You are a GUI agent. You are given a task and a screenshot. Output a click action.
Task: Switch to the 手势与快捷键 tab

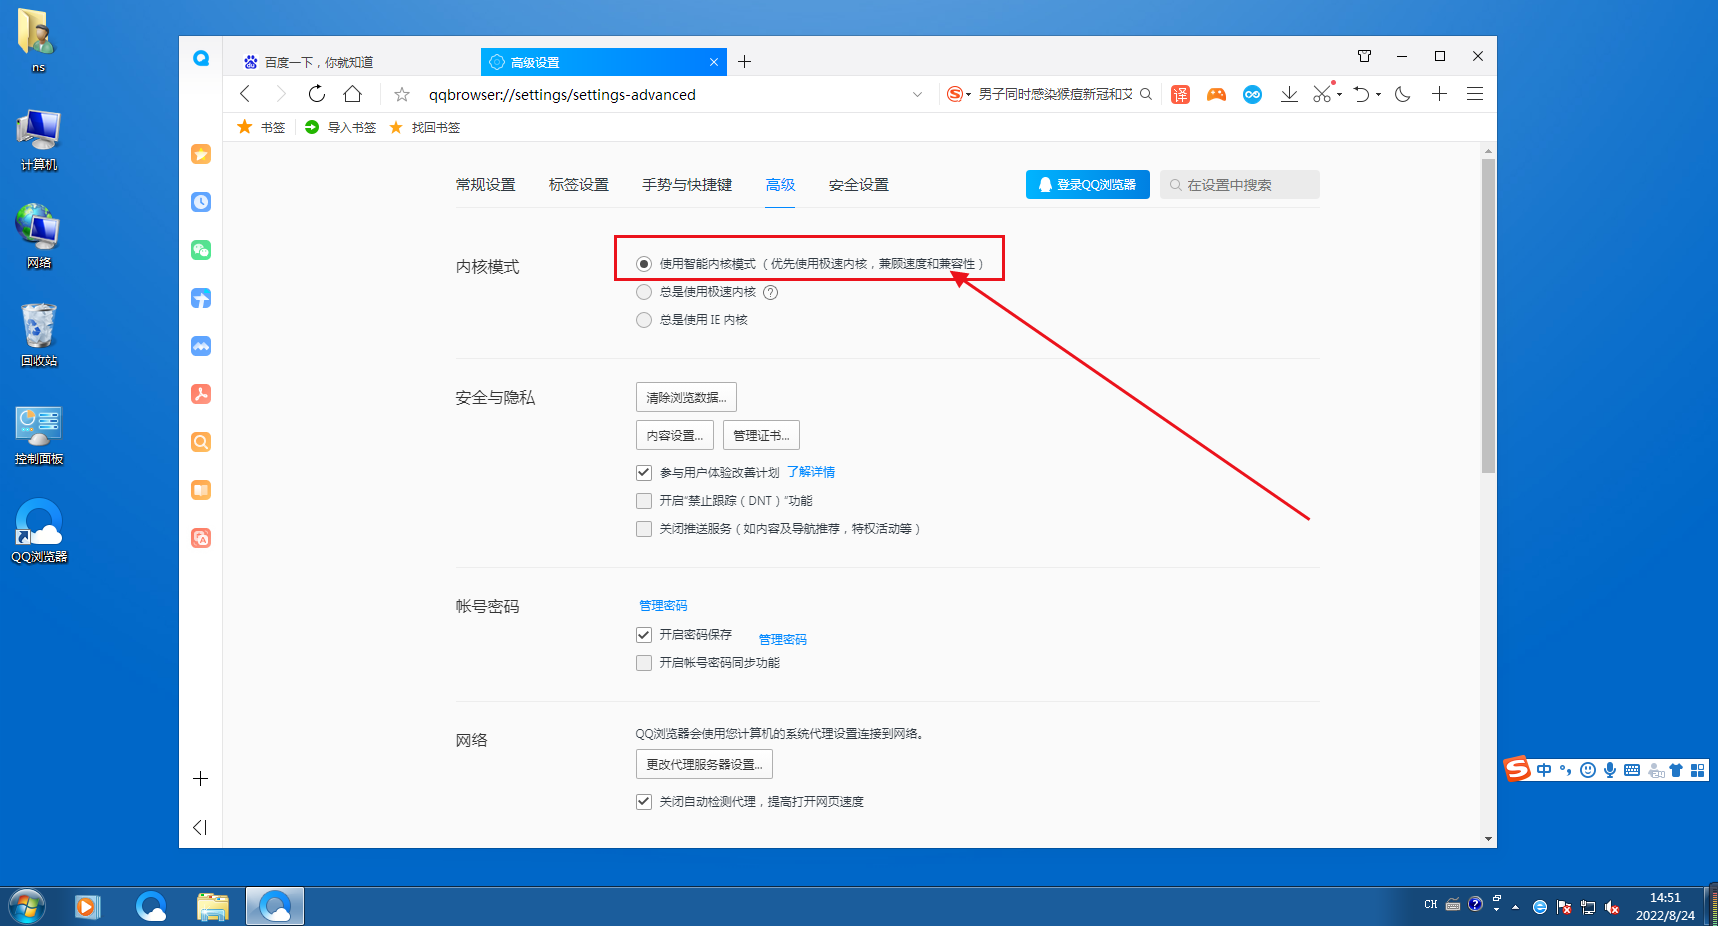687,185
